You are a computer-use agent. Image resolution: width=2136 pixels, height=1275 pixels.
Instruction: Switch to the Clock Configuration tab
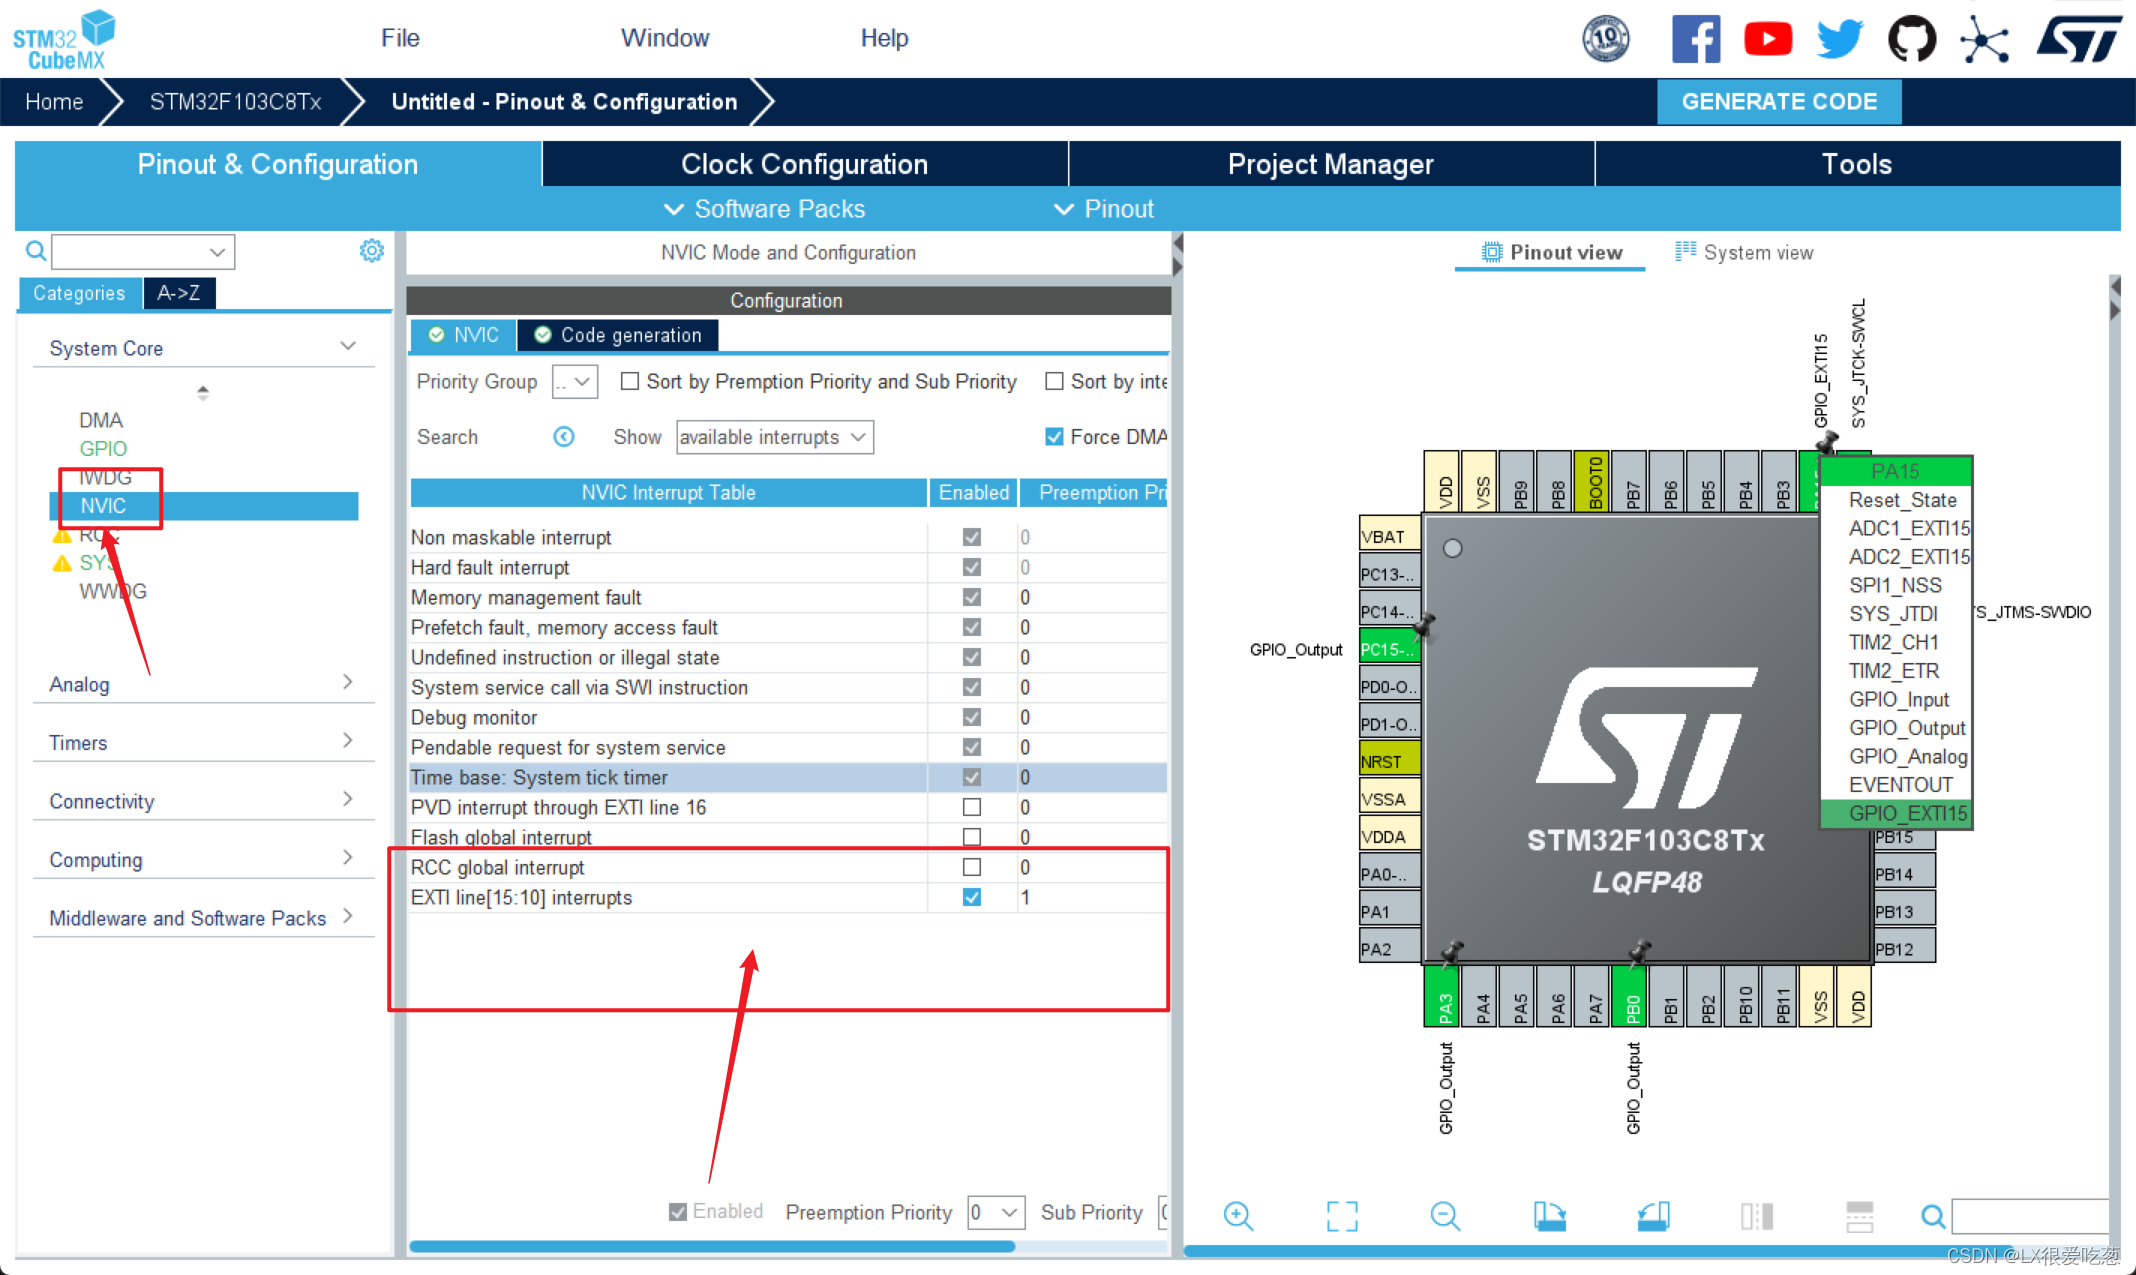point(805,164)
